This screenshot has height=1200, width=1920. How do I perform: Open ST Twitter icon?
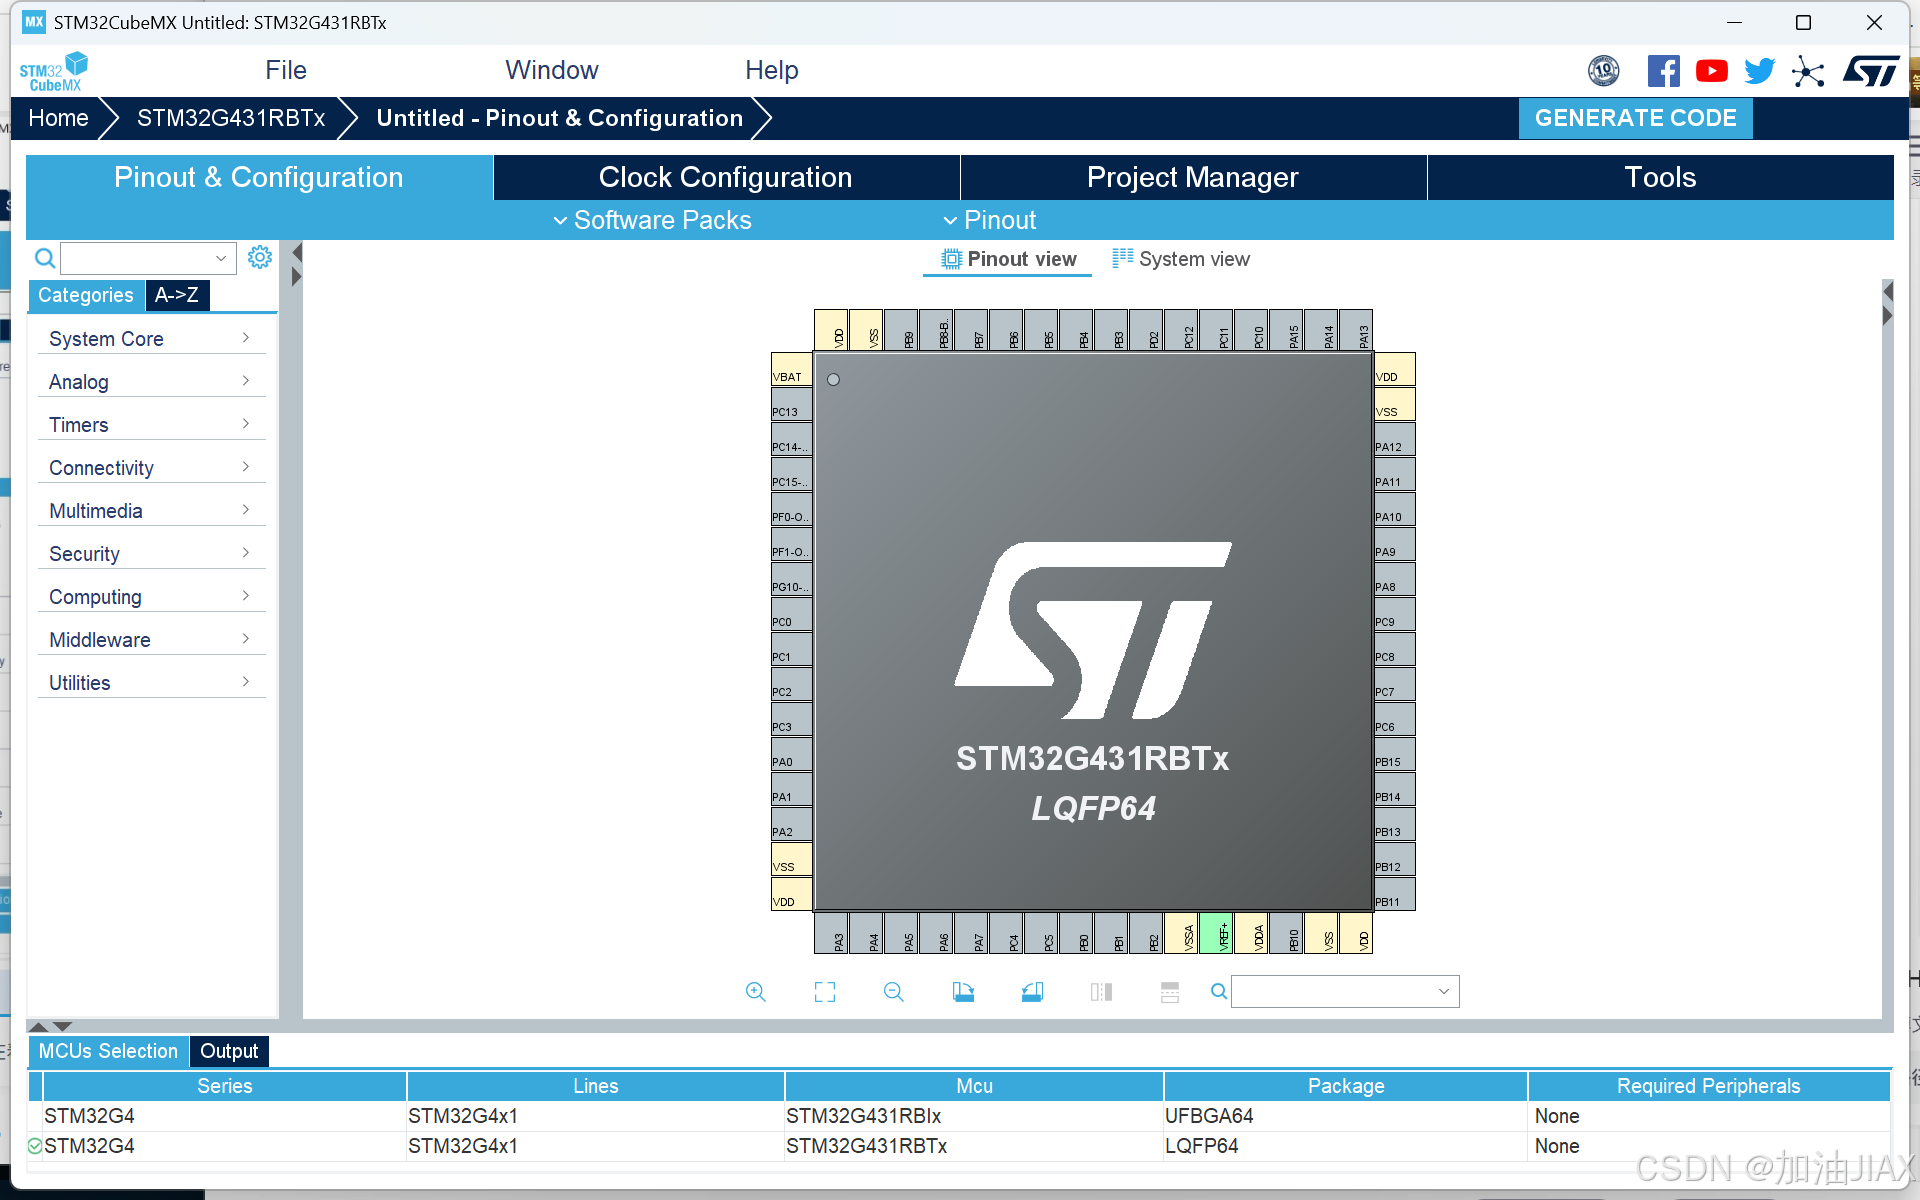(x=1760, y=71)
